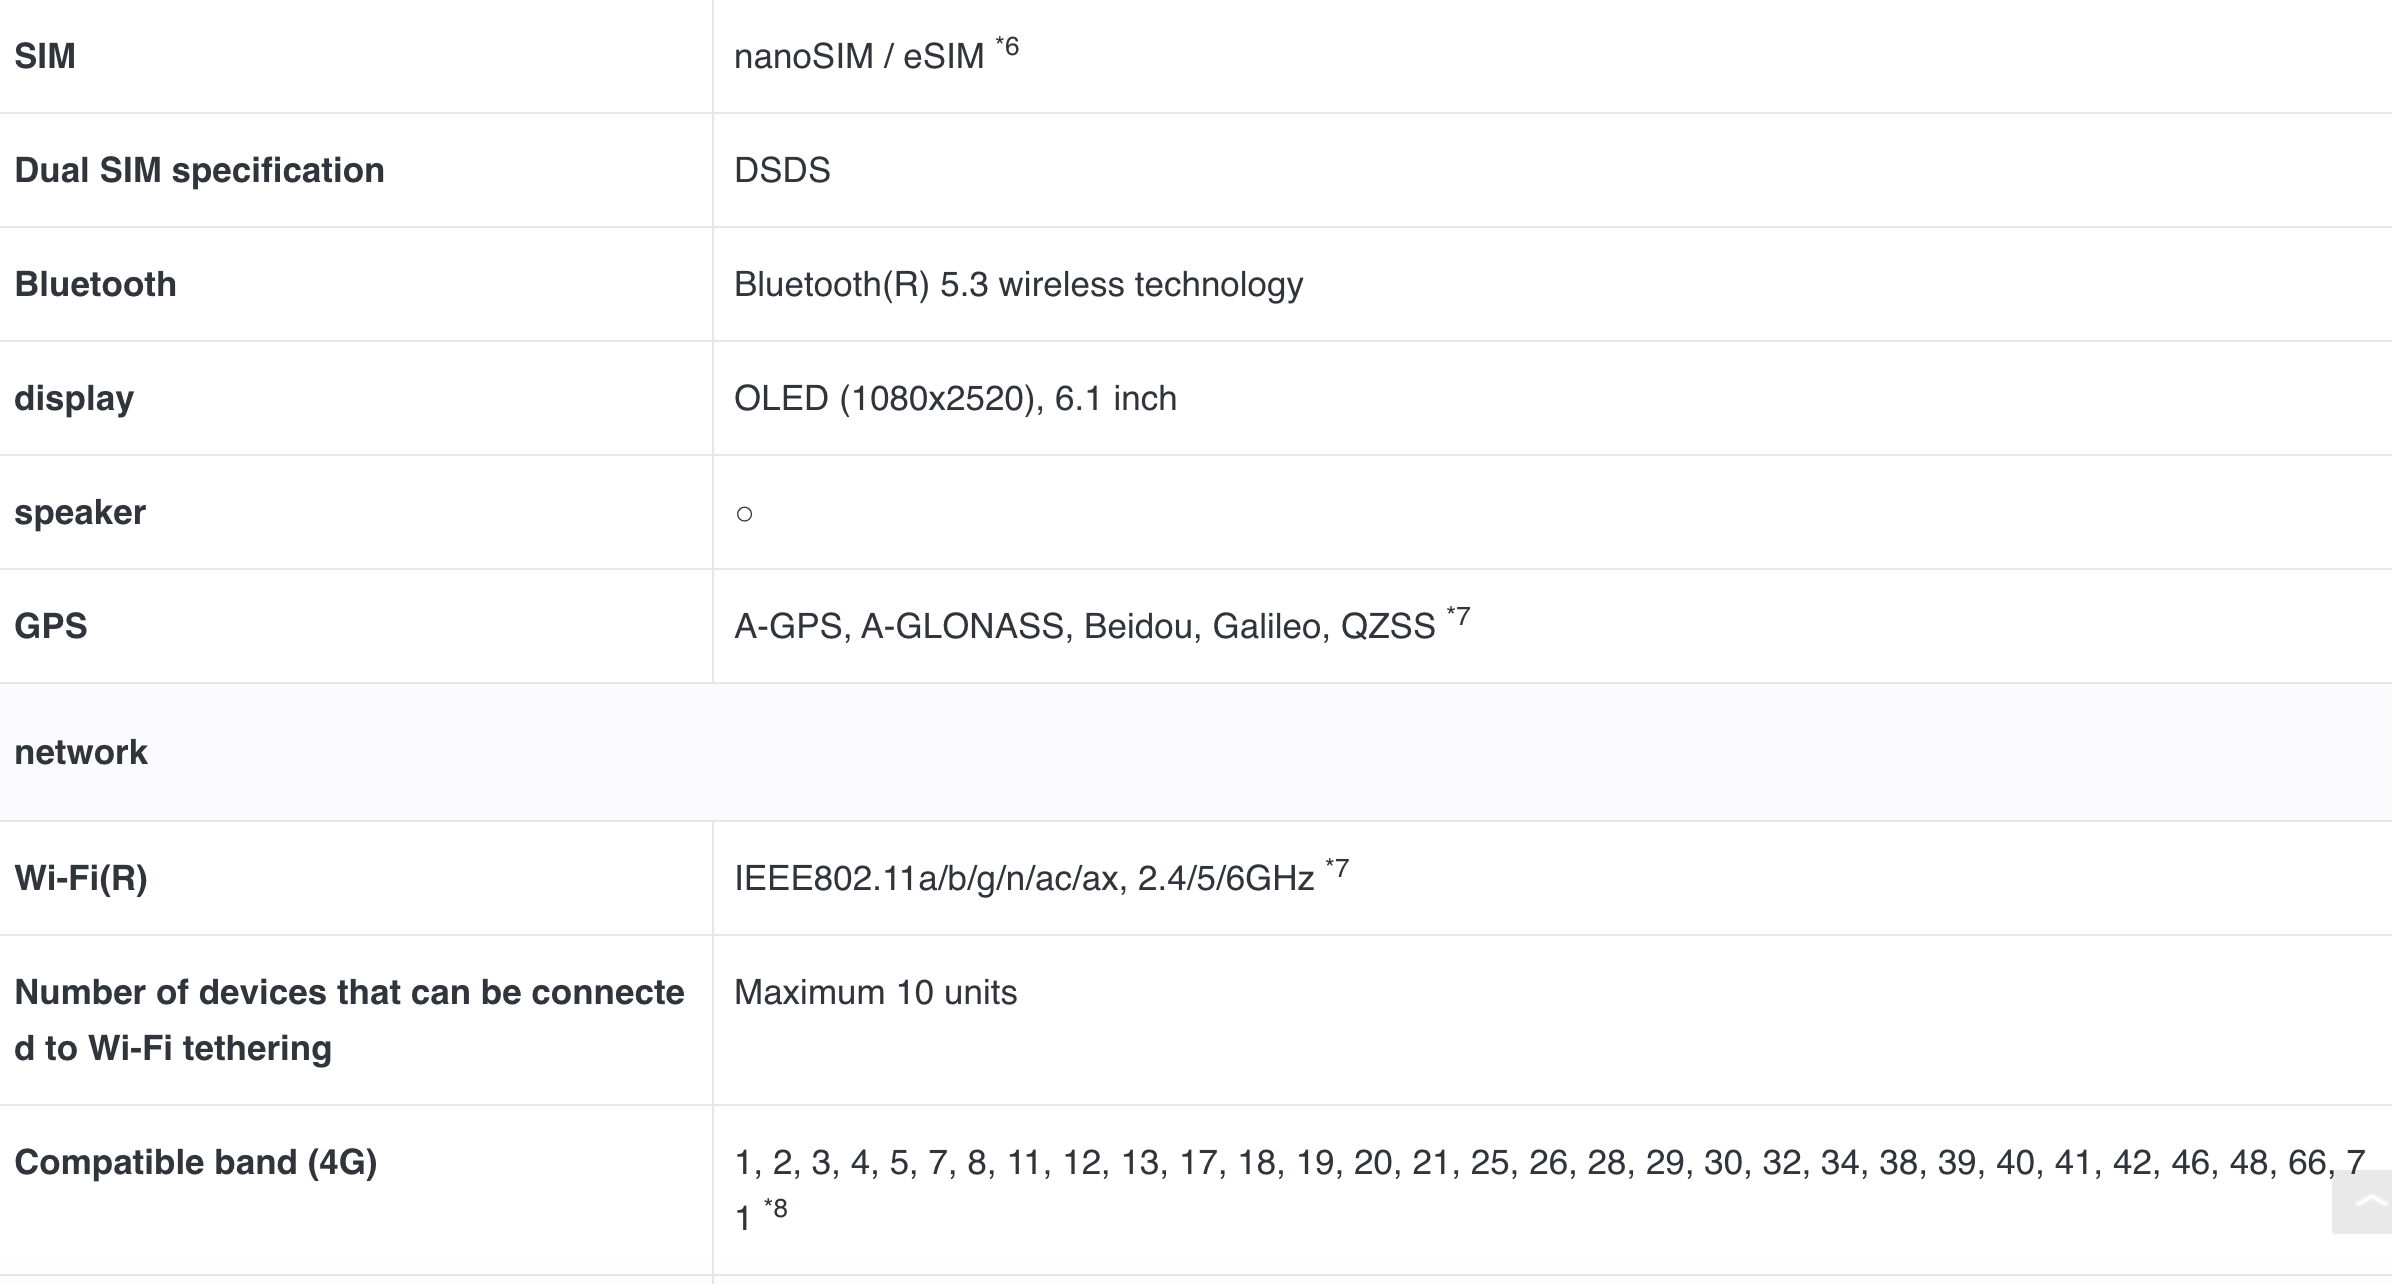Click the IEEE802.11a/b/g/n/ac/ax value text
The height and width of the screenshot is (1284, 2392).
point(1023,878)
